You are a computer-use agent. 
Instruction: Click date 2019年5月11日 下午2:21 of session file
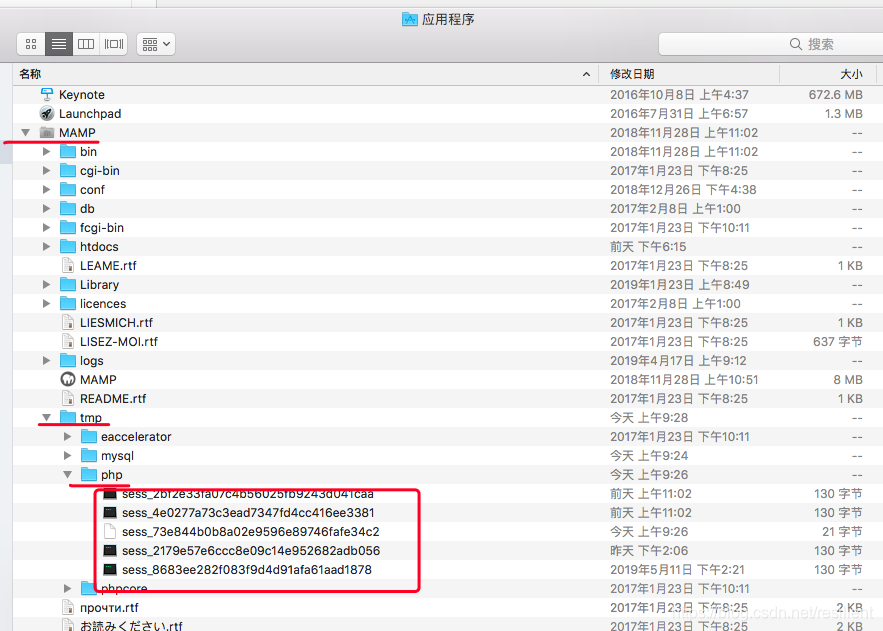(677, 570)
